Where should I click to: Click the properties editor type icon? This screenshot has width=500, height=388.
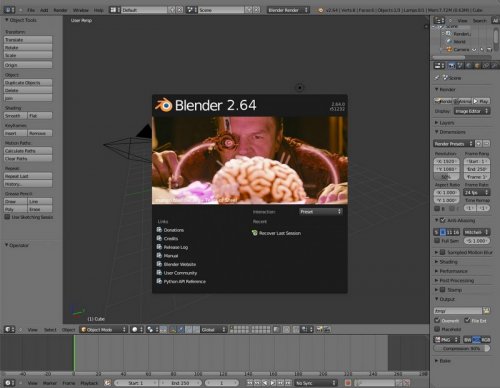pos(439,65)
